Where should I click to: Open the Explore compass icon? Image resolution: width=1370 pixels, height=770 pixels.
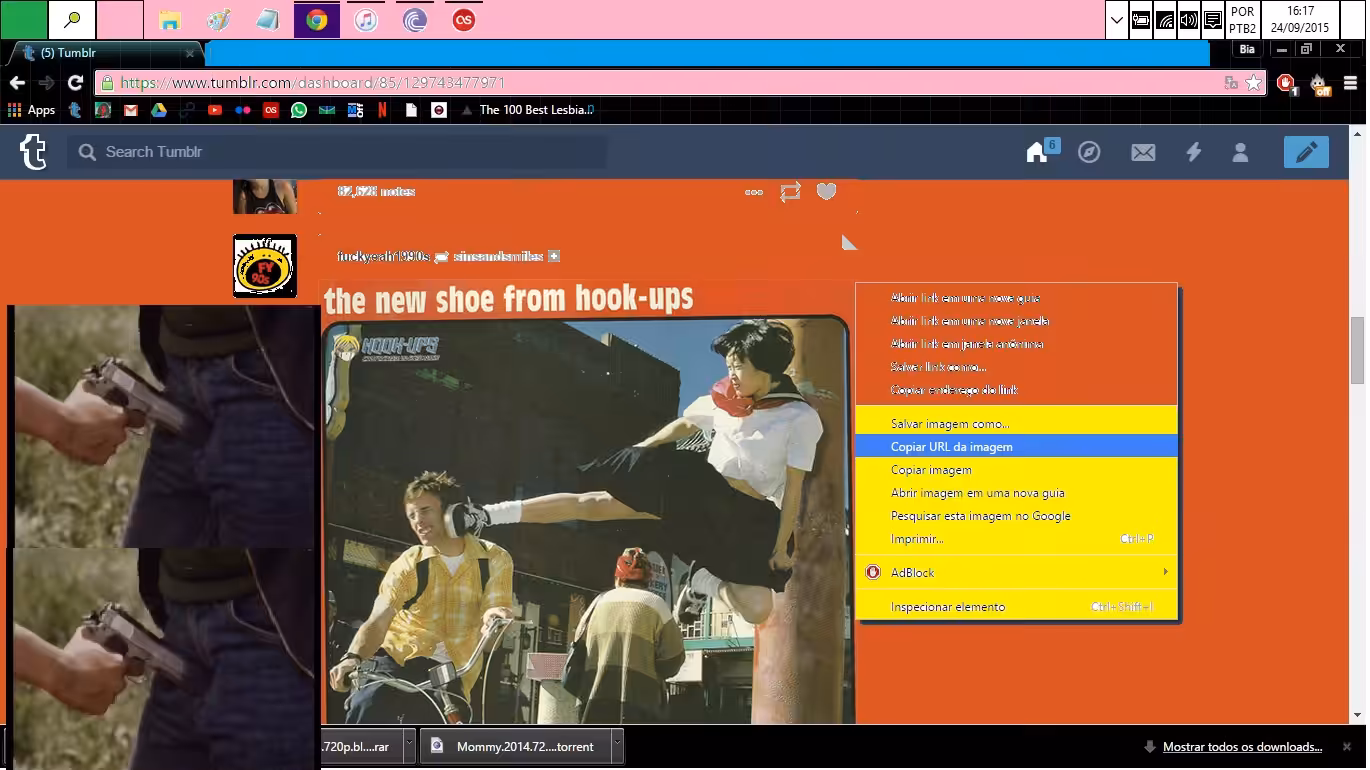coord(1089,152)
